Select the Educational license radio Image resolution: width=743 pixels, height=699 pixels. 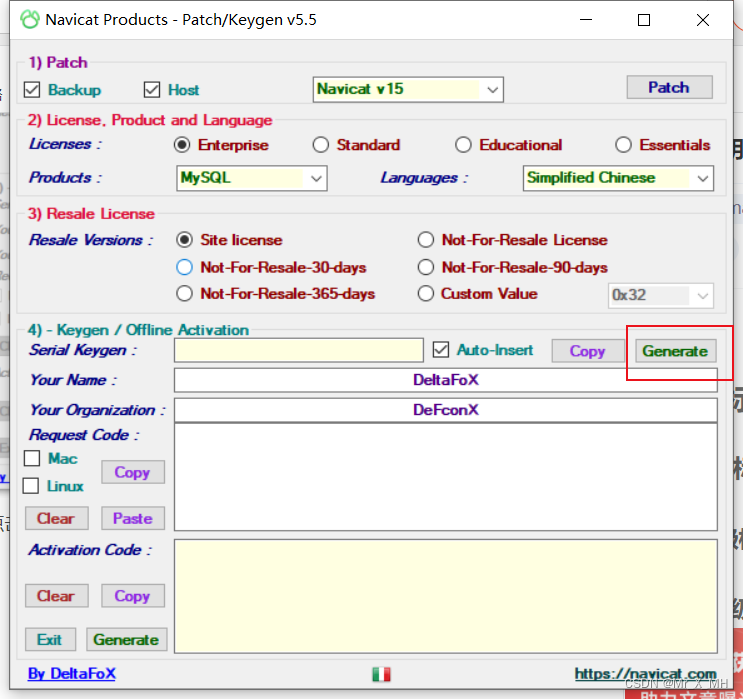(x=463, y=145)
